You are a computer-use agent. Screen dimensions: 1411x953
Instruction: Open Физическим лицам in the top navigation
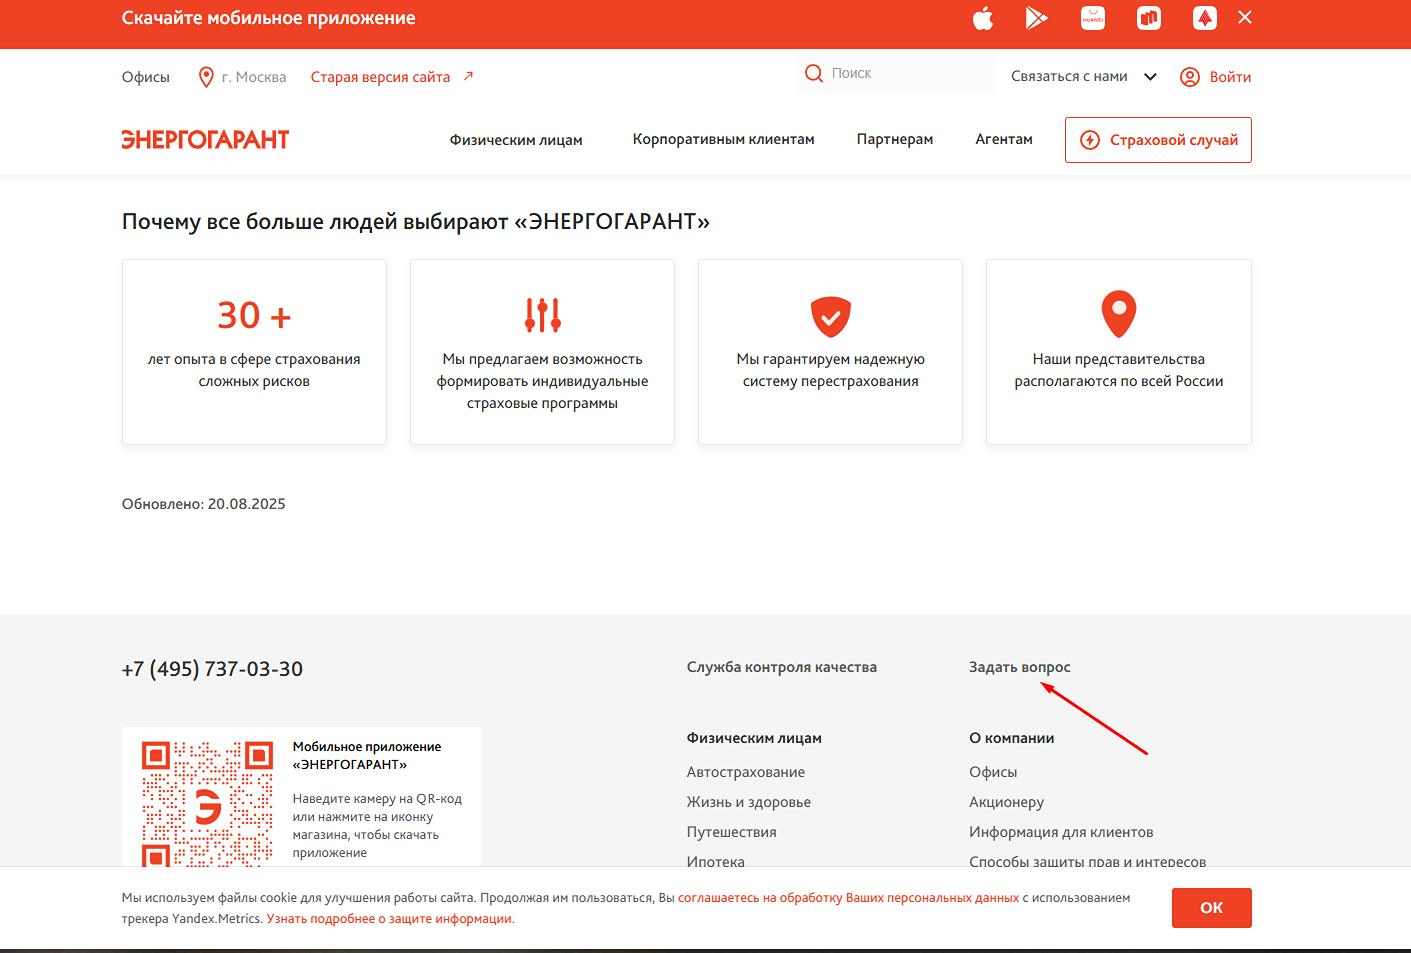point(516,140)
